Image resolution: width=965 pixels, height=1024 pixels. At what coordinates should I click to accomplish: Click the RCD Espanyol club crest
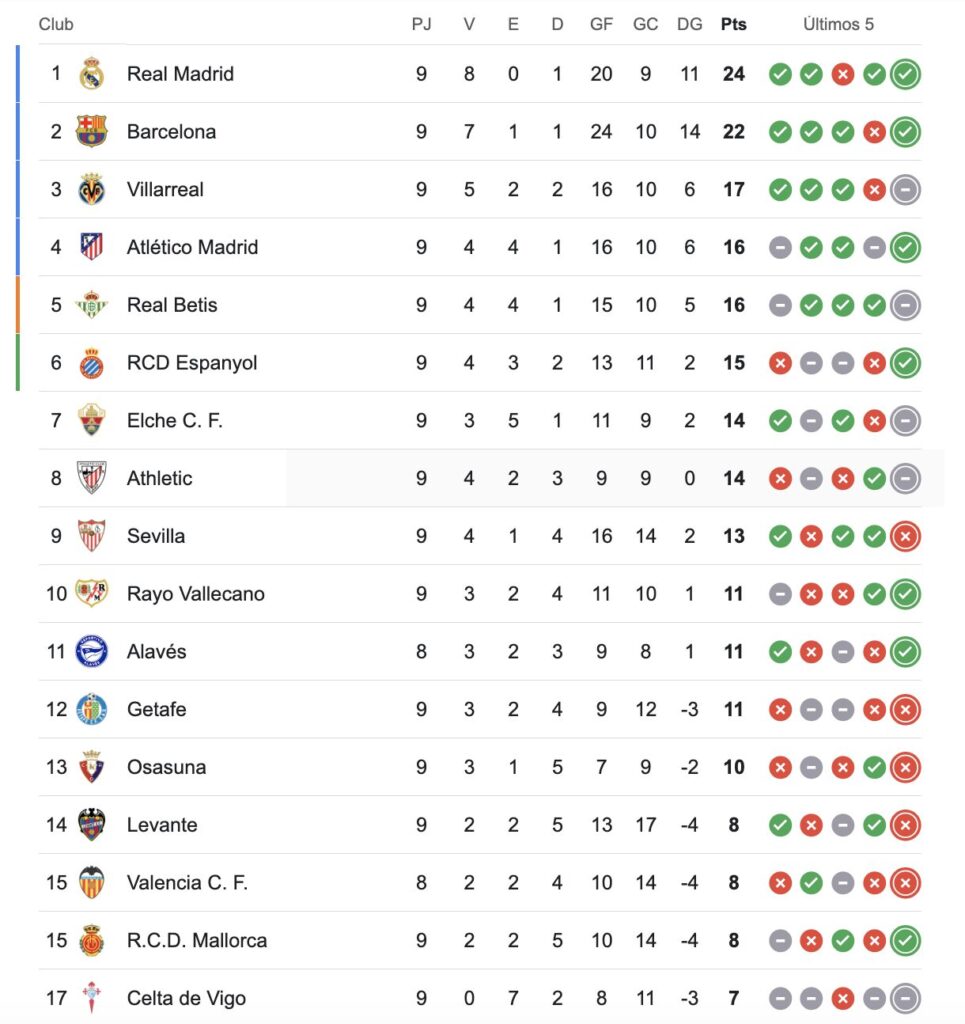coord(92,363)
